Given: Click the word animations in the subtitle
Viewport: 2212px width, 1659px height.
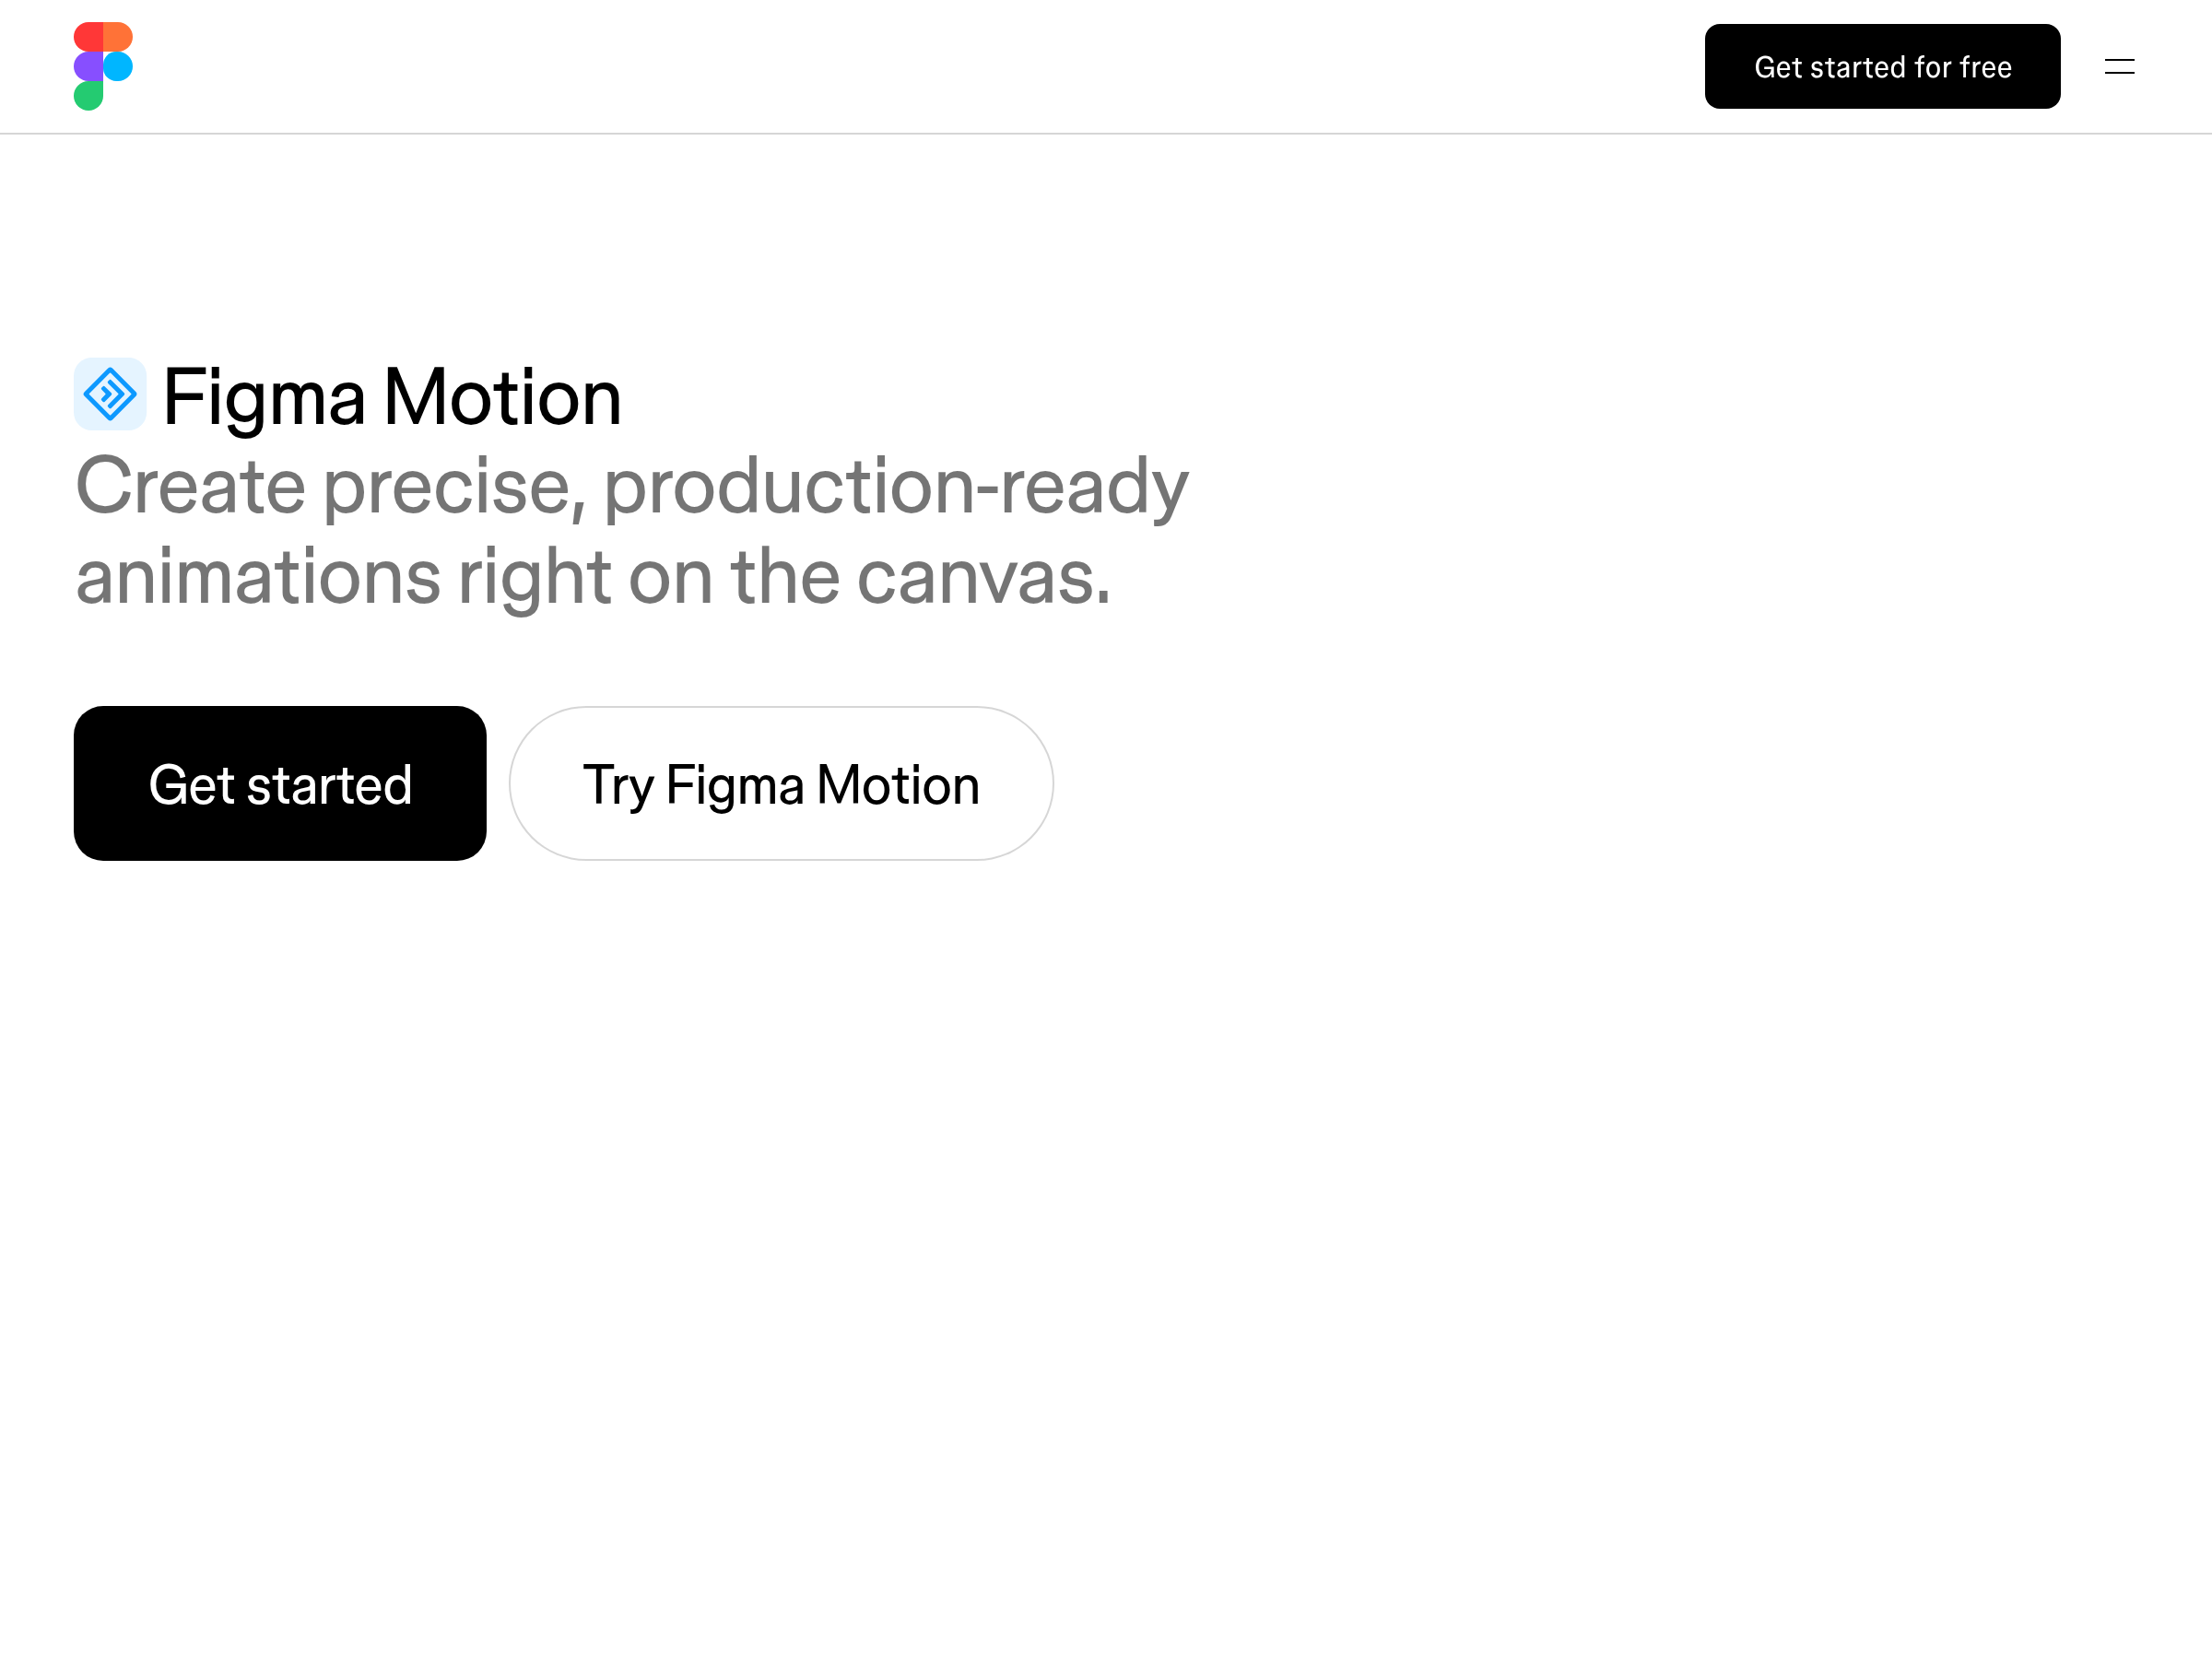Looking at the screenshot, I should 258,577.
